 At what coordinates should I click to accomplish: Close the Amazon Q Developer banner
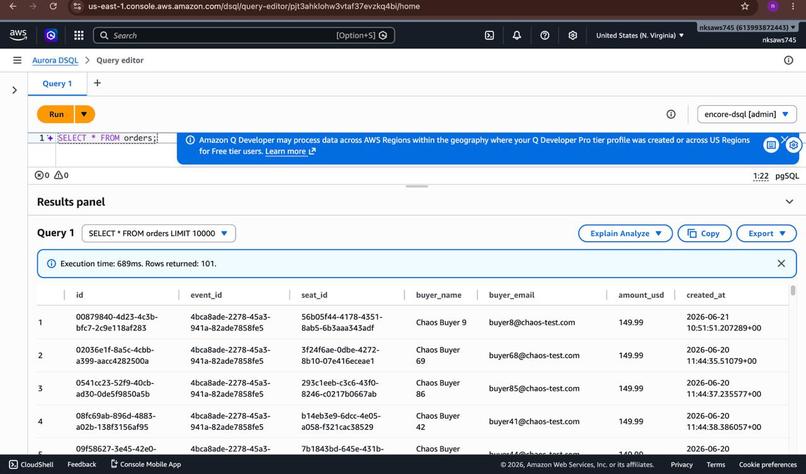pyautogui.click(x=784, y=139)
